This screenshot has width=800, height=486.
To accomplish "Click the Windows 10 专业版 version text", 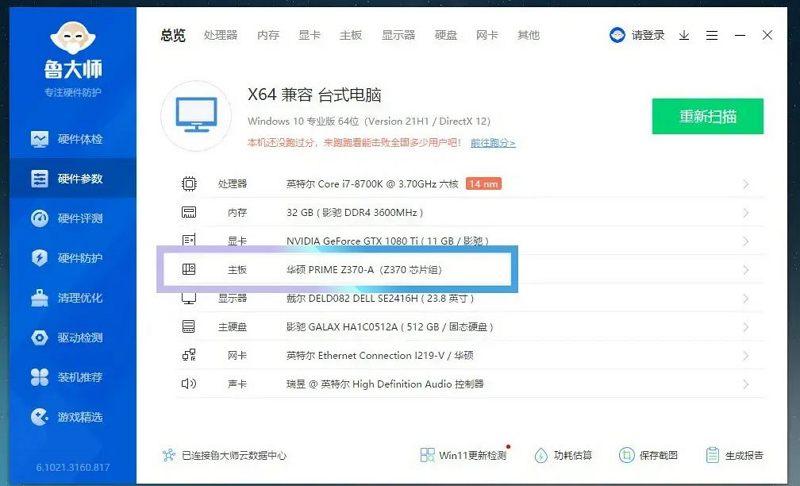I will click(369, 121).
